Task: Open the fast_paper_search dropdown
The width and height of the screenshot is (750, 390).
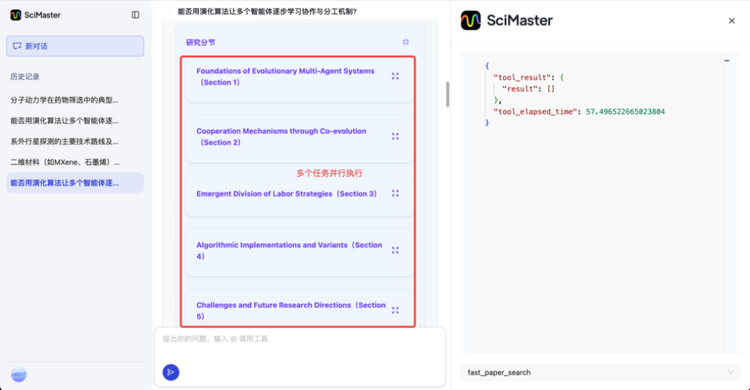Action: [x=600, y=372]
